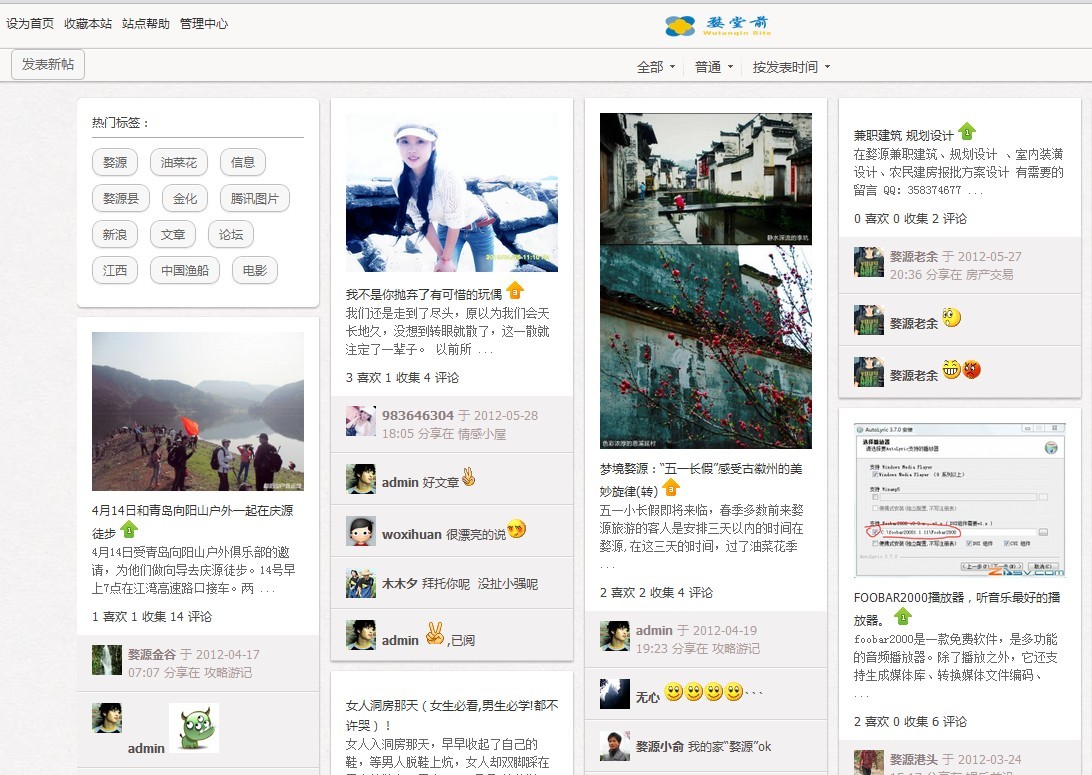Select the 信息 hot tag
The image size is (1092, 775).
click(242, 162)
